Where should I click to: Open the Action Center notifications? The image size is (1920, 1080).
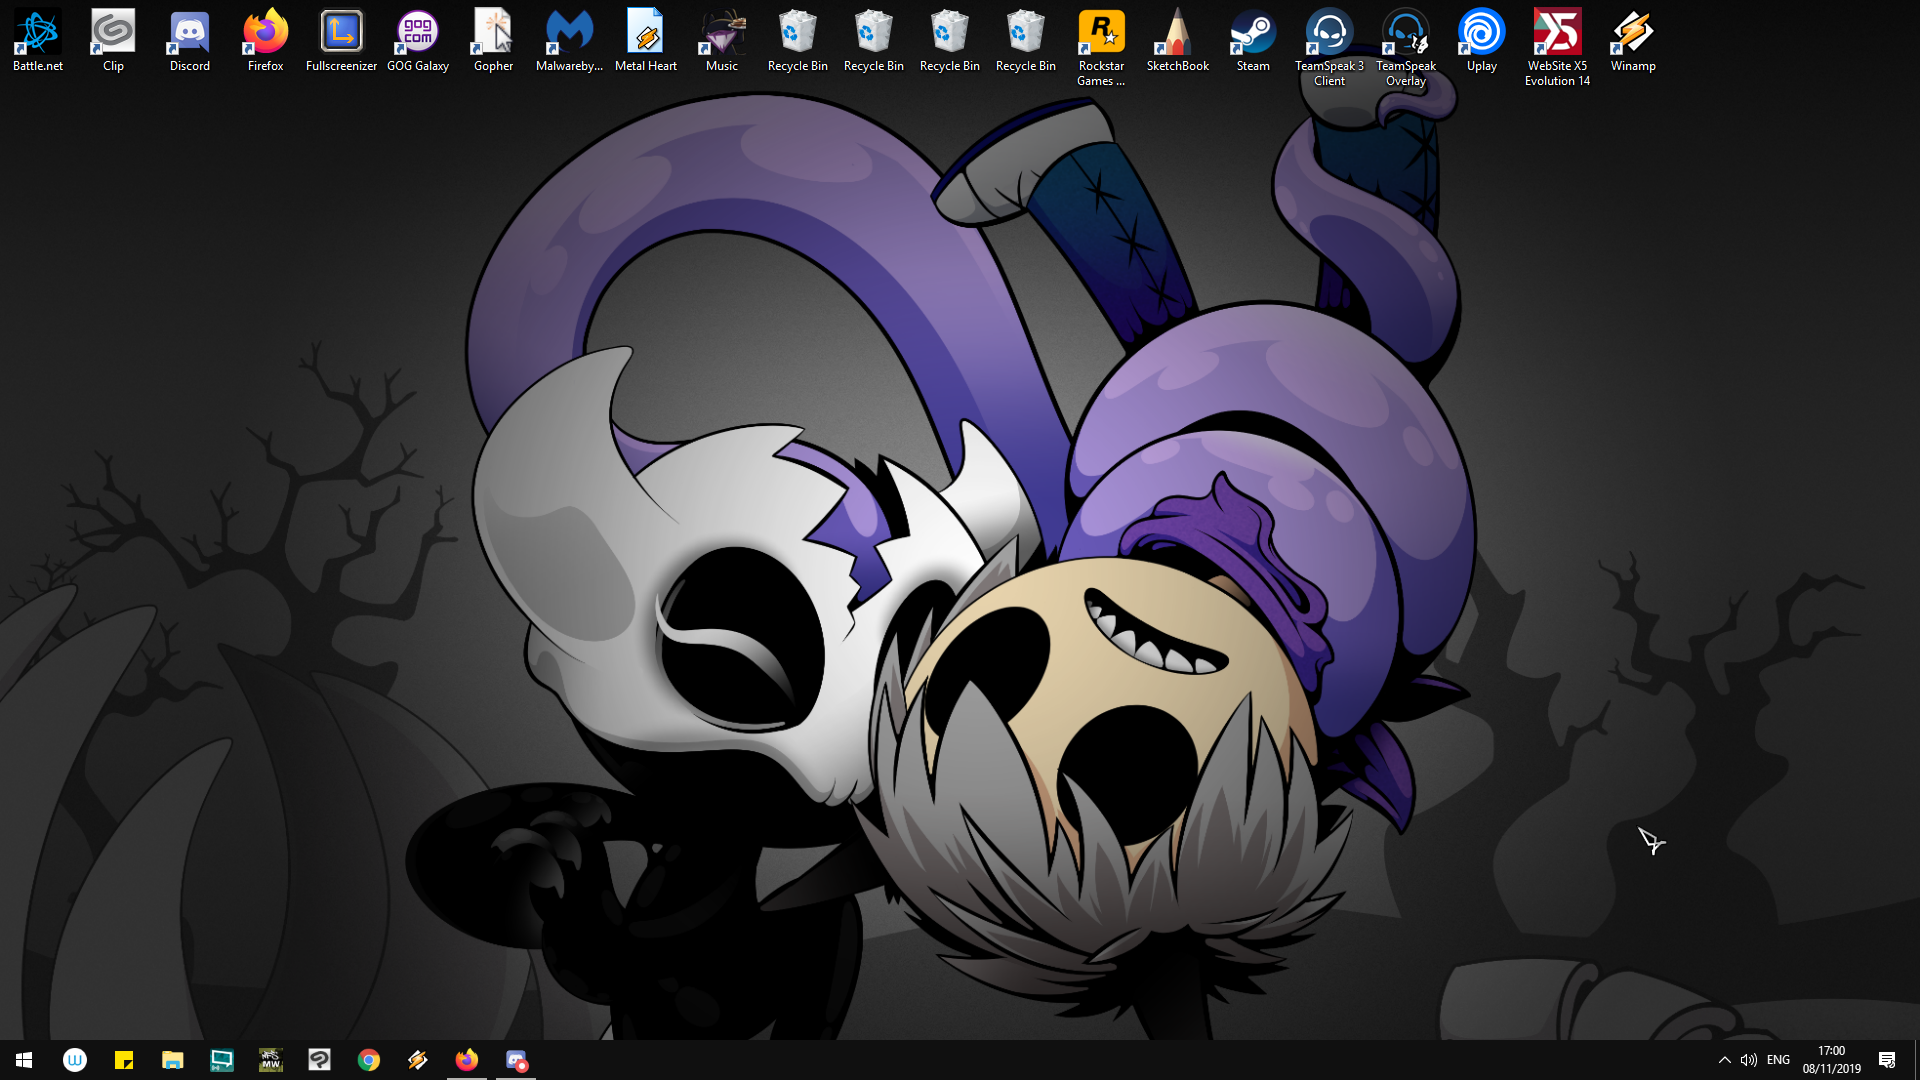pos(1887,1060)
